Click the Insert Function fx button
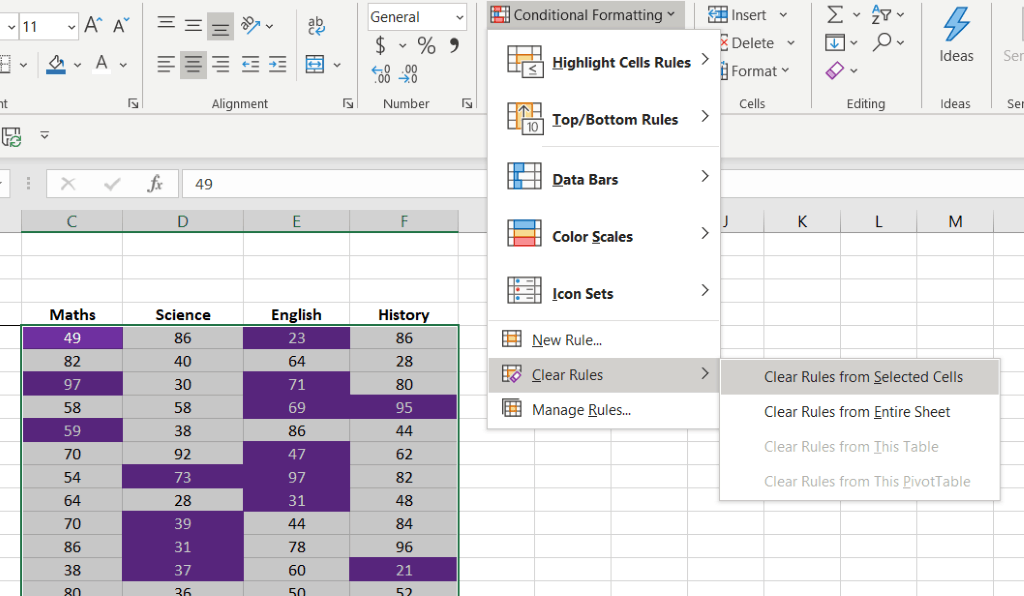Screen dimensions: 1024x596 pos(155,184)
